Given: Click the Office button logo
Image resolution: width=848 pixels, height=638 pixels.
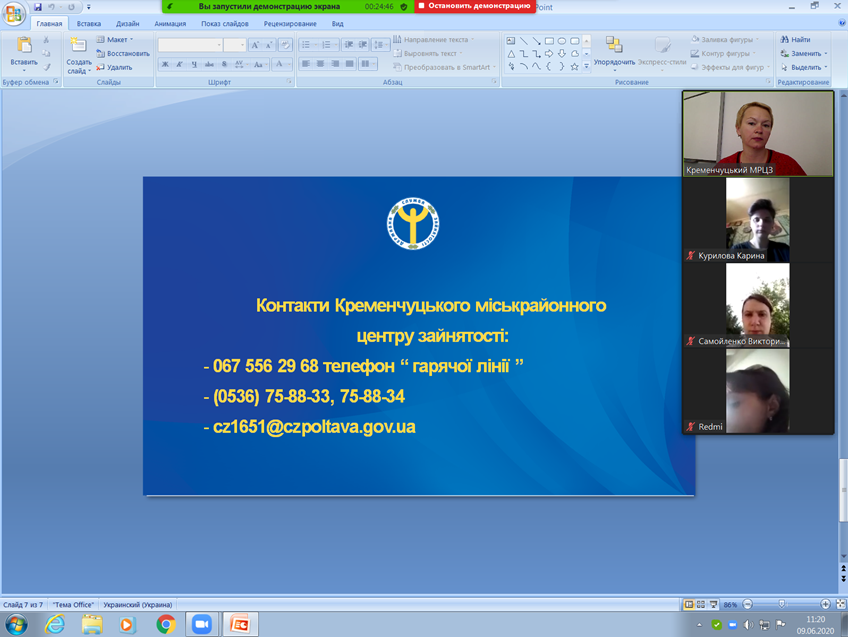Looking at the screenshot, I should click(x=14, y=12).
